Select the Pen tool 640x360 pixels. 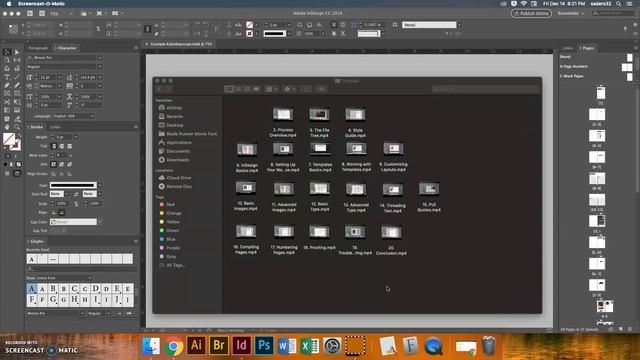(7, 85)
